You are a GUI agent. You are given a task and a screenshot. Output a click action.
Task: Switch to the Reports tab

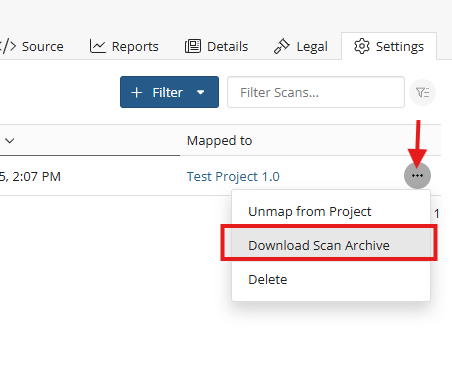[124, 46]
